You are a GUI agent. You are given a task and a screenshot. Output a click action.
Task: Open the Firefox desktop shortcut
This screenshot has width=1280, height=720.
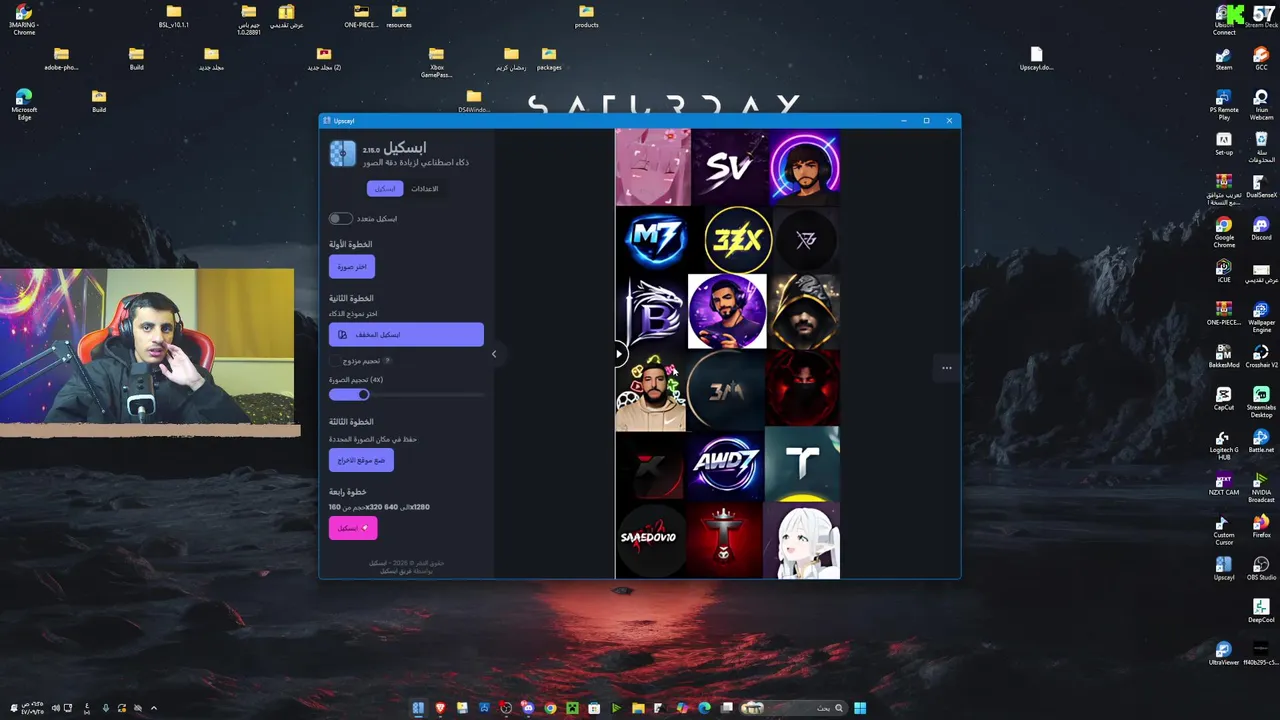pos(1261,526)
